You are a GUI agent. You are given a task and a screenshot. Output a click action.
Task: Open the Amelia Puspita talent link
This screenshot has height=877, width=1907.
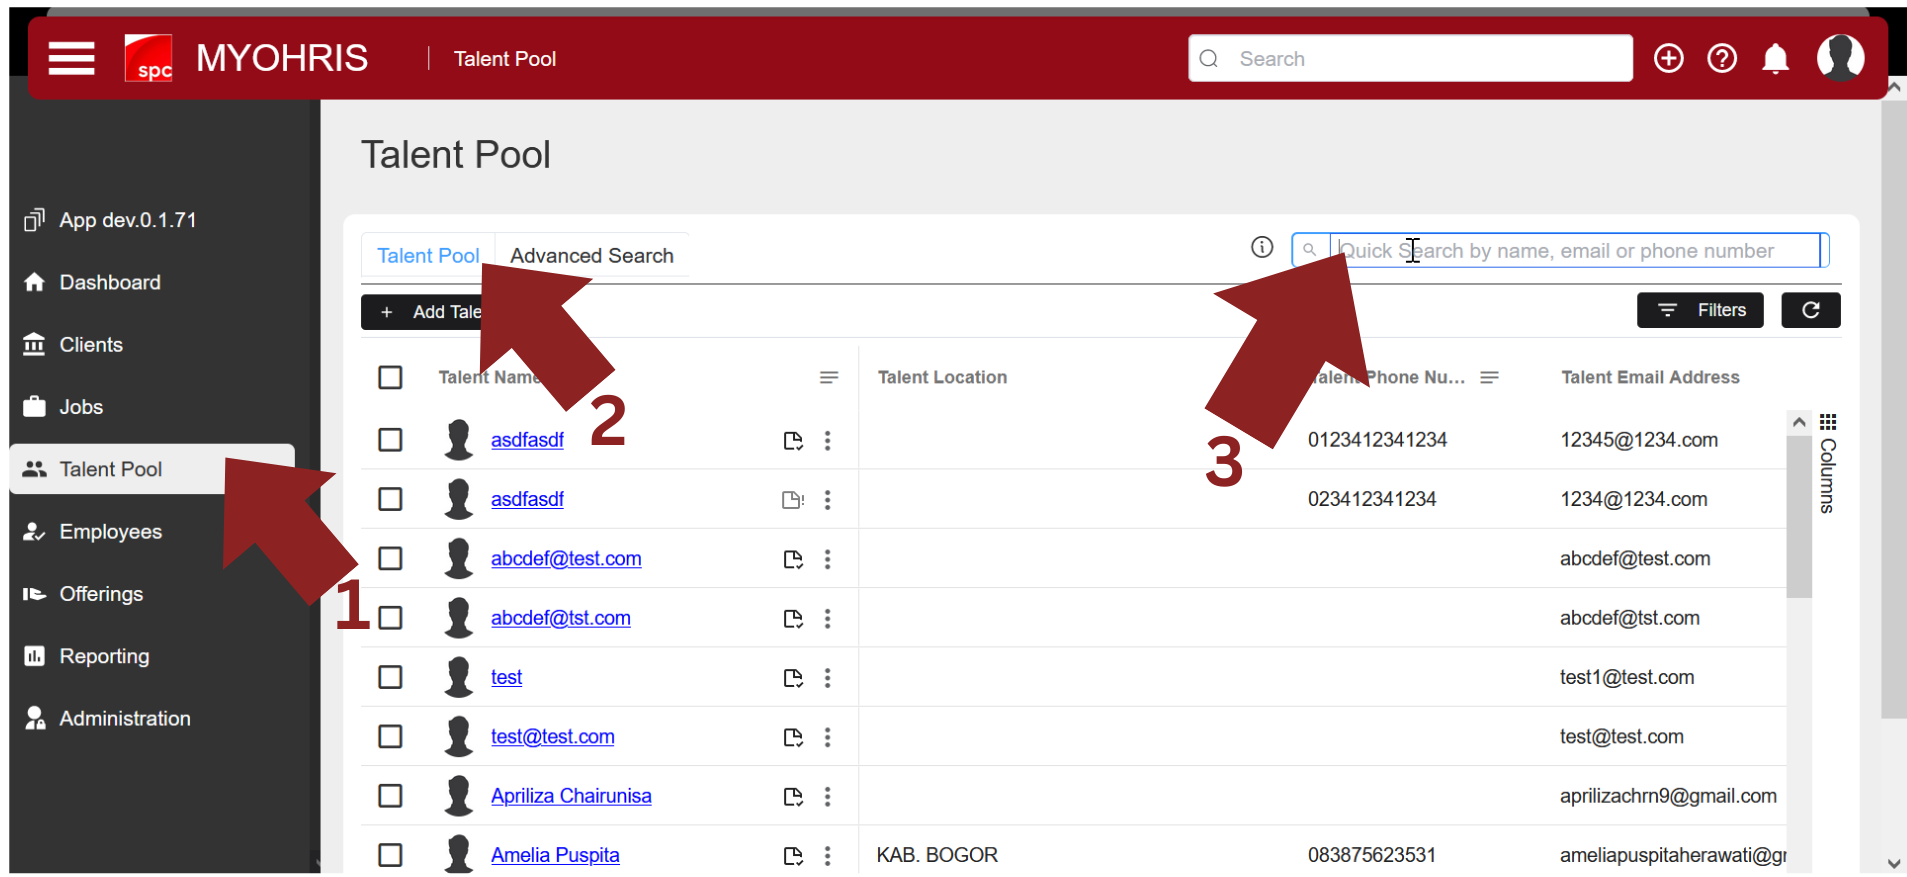(x=555, y=855)
